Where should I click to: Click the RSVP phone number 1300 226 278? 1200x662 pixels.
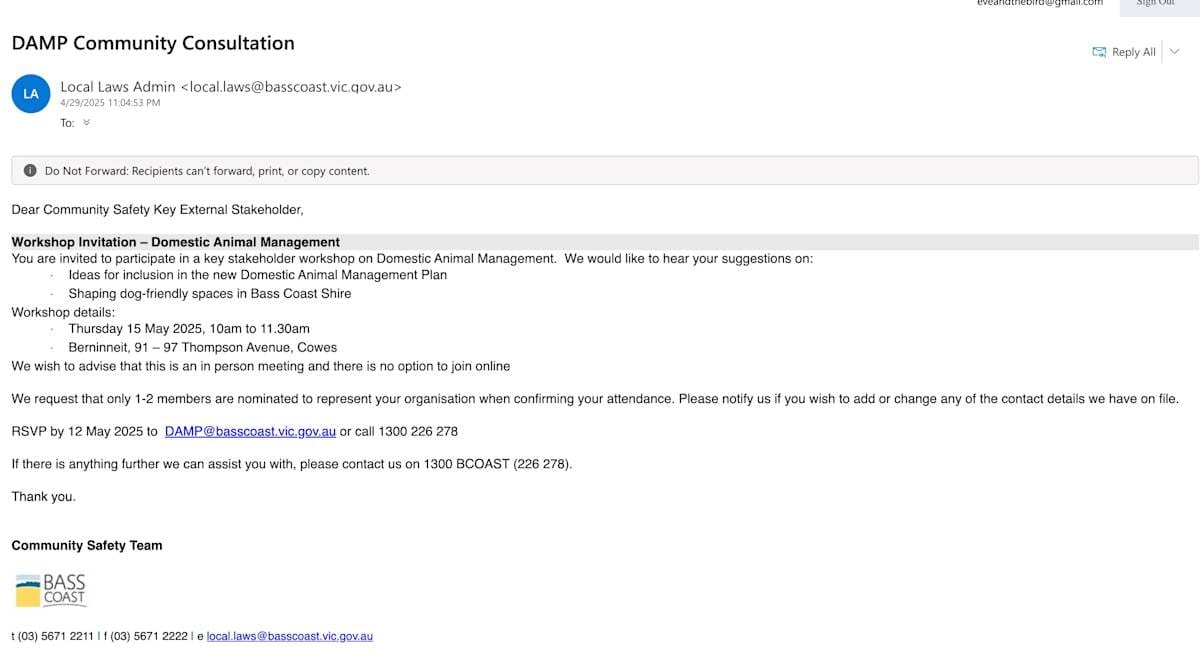click(x=412, y=432)
